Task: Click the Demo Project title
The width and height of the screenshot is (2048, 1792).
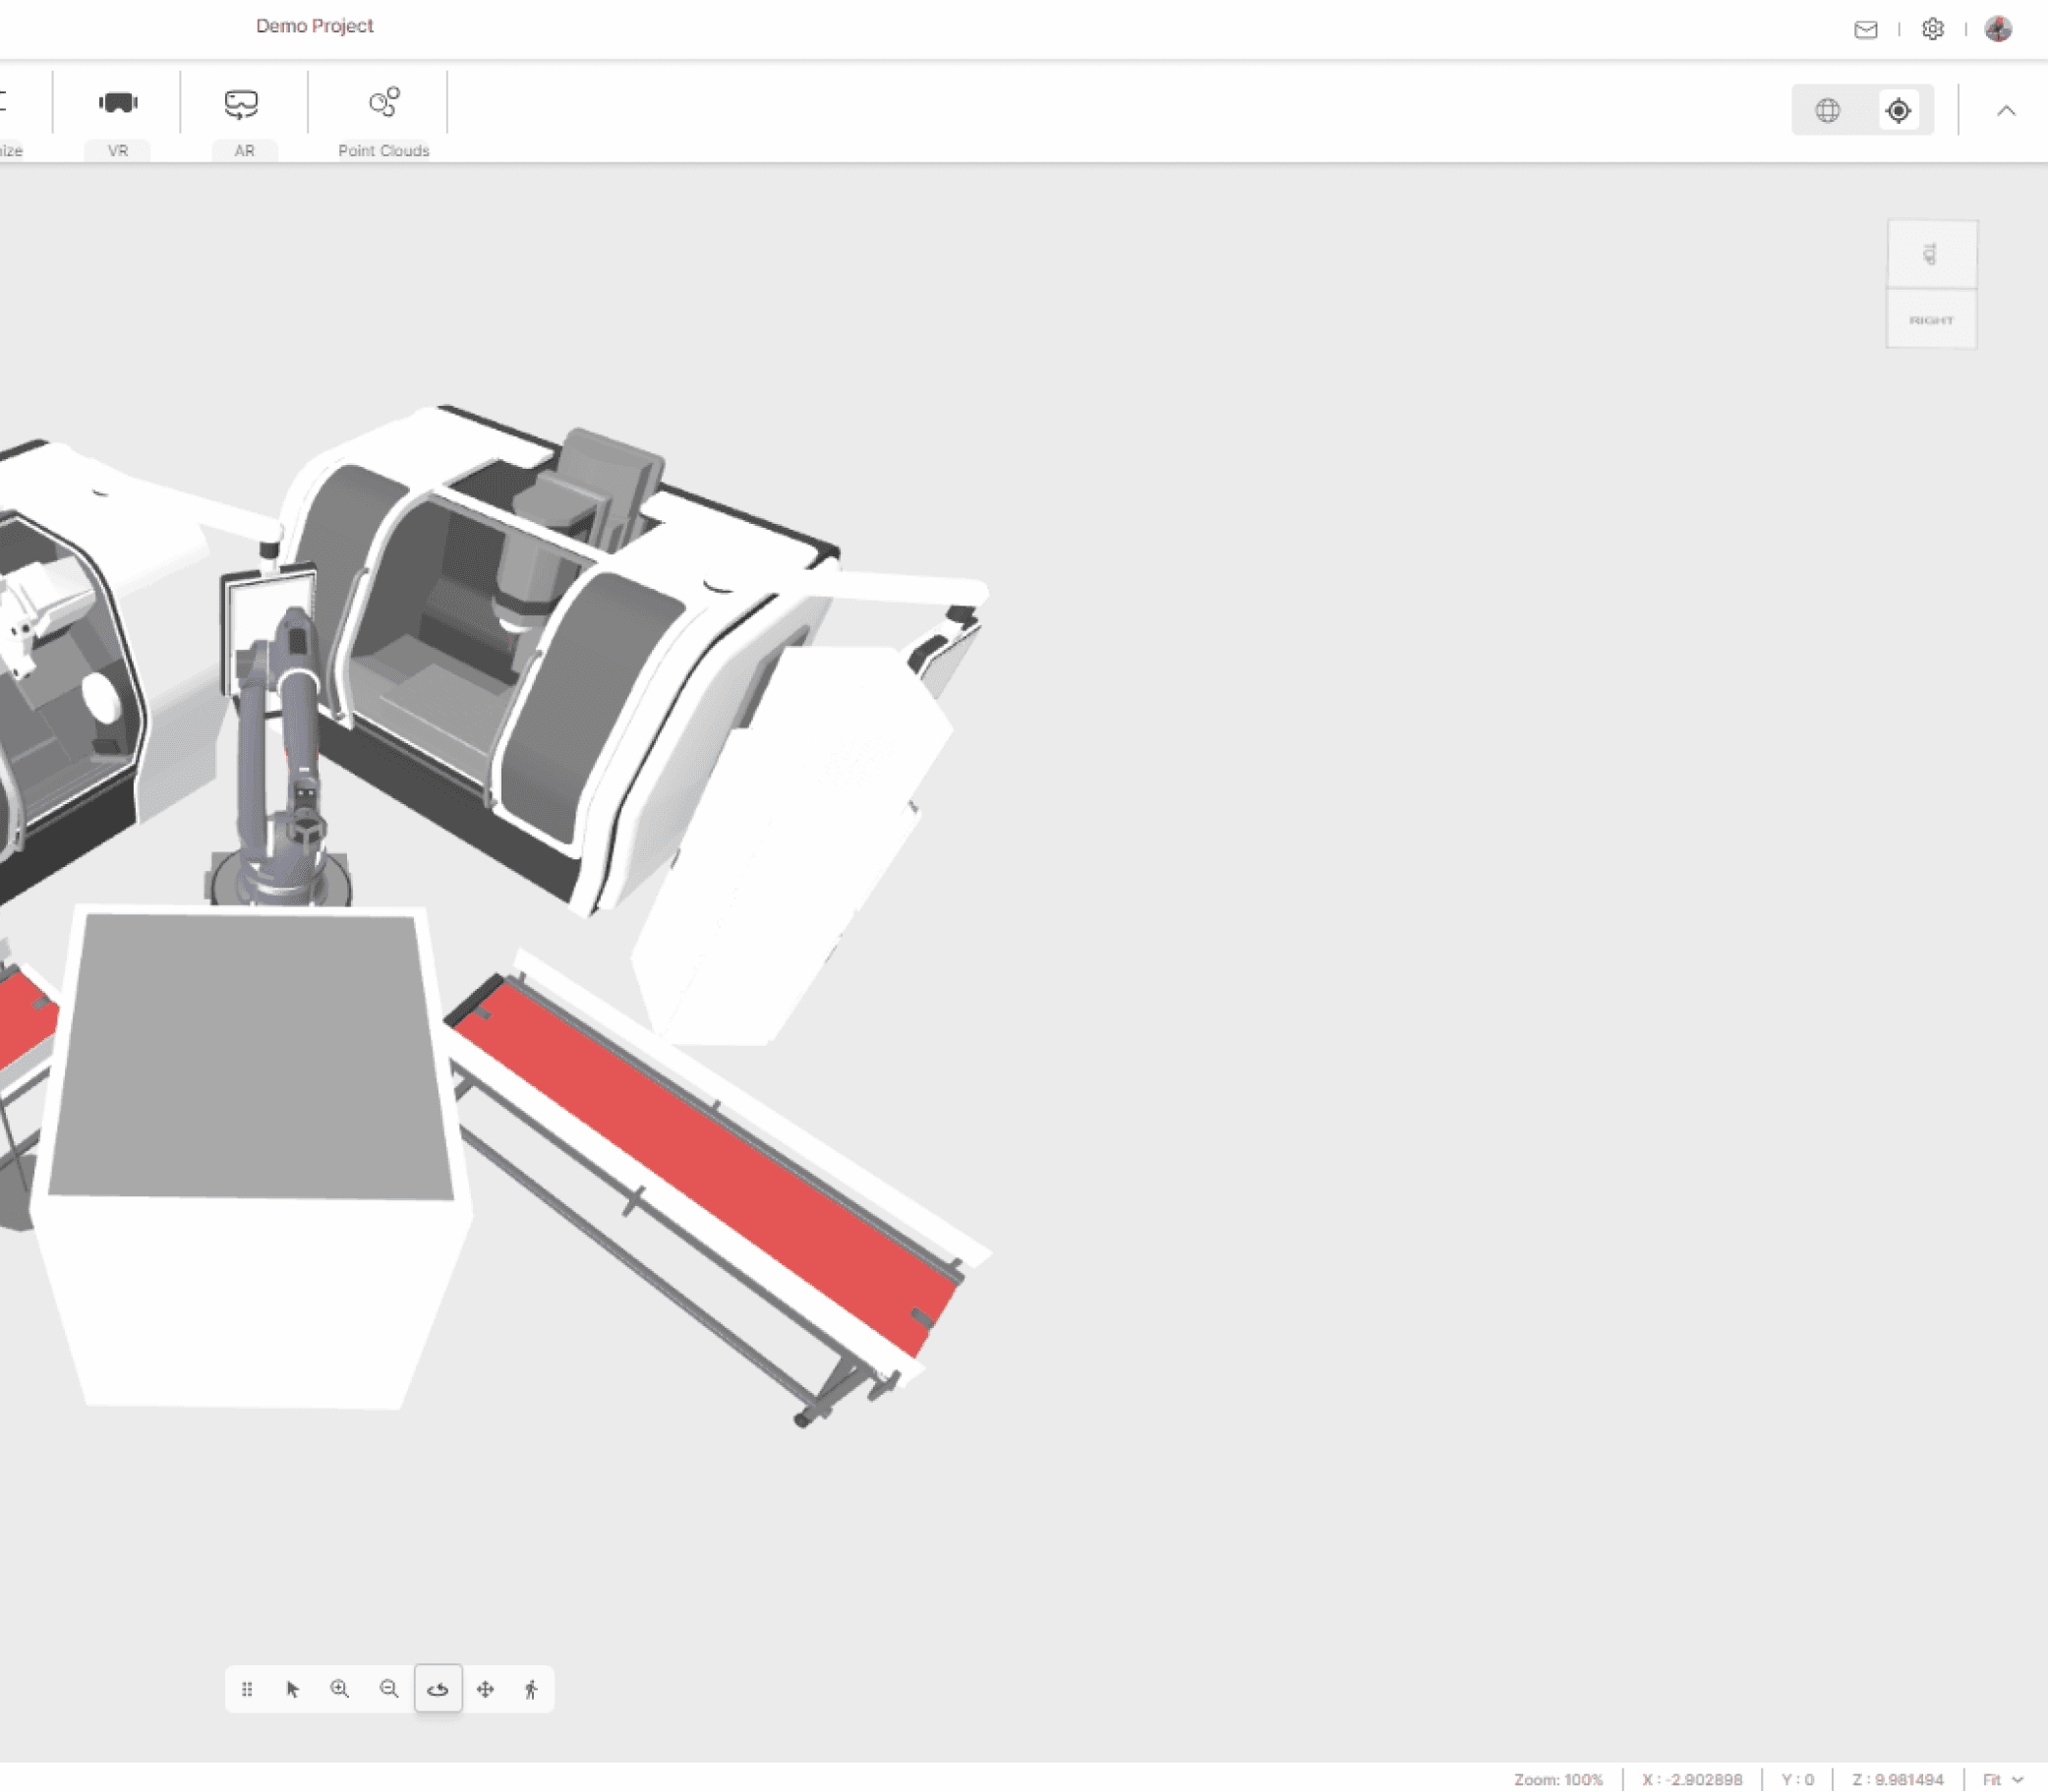Action: click(x=314, y=26)
